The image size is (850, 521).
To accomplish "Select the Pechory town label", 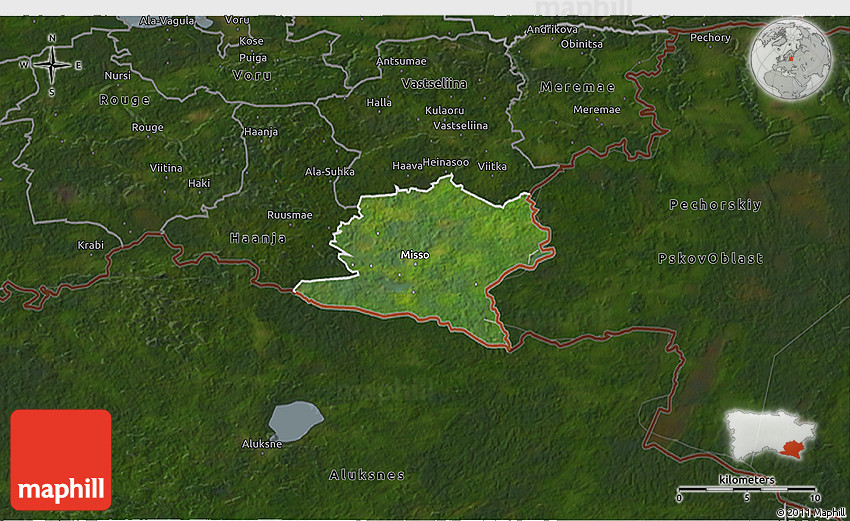I will pos(710,38).
